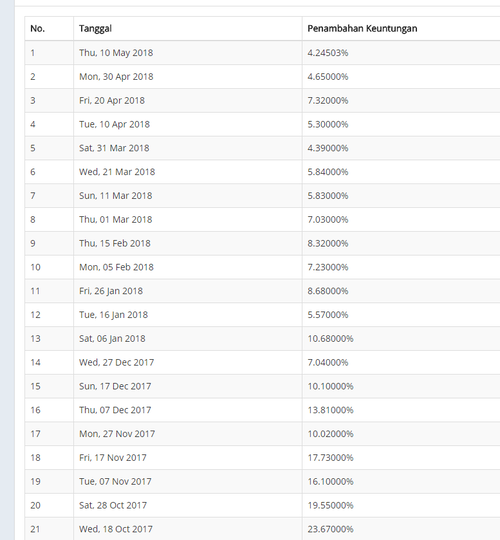The image size is (500, 540).
Task: Select the Sun, 11 Mar 2018 row
Action: (262, 196)
